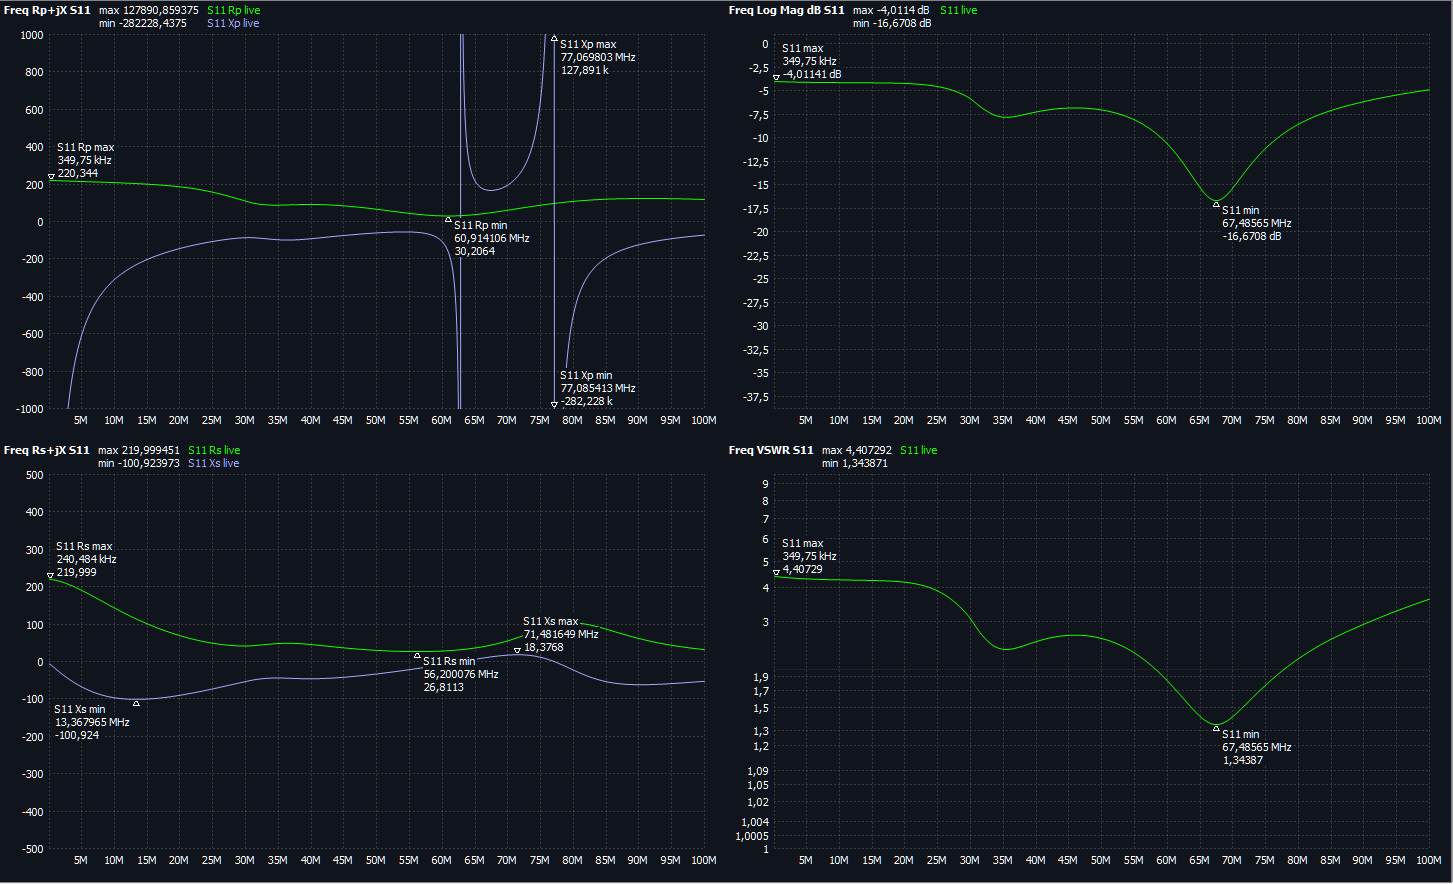Viewport: 1453px width, 884px height.
Task: Select the VSWR S11 min marker triangle
Action: point(1216,728)
